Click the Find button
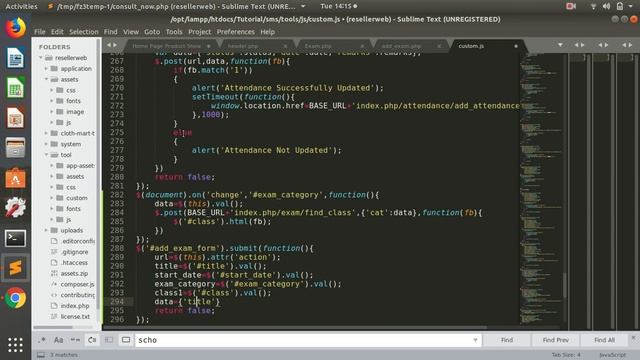 pos(507,340)
